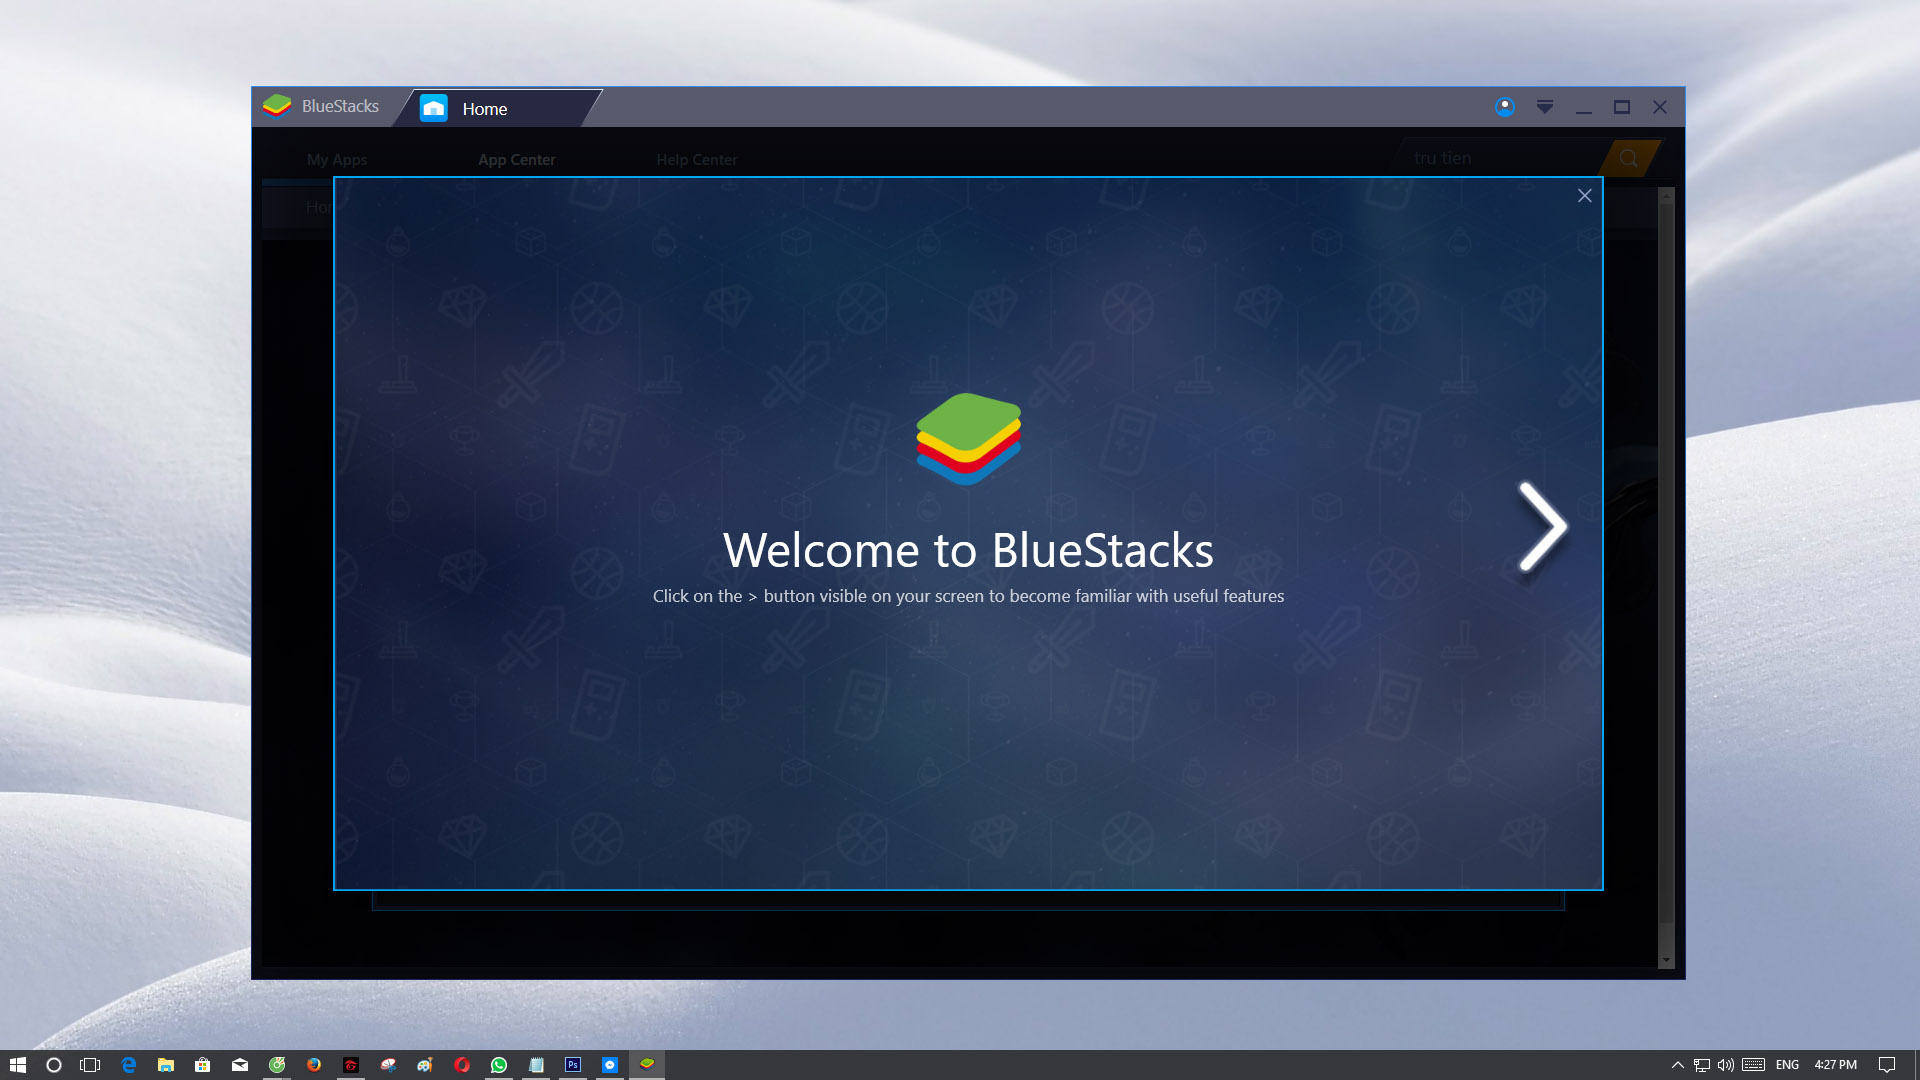Click the BlueStacks stacked logo in center
1920x1080 pixels.
[x=968, y=439]
